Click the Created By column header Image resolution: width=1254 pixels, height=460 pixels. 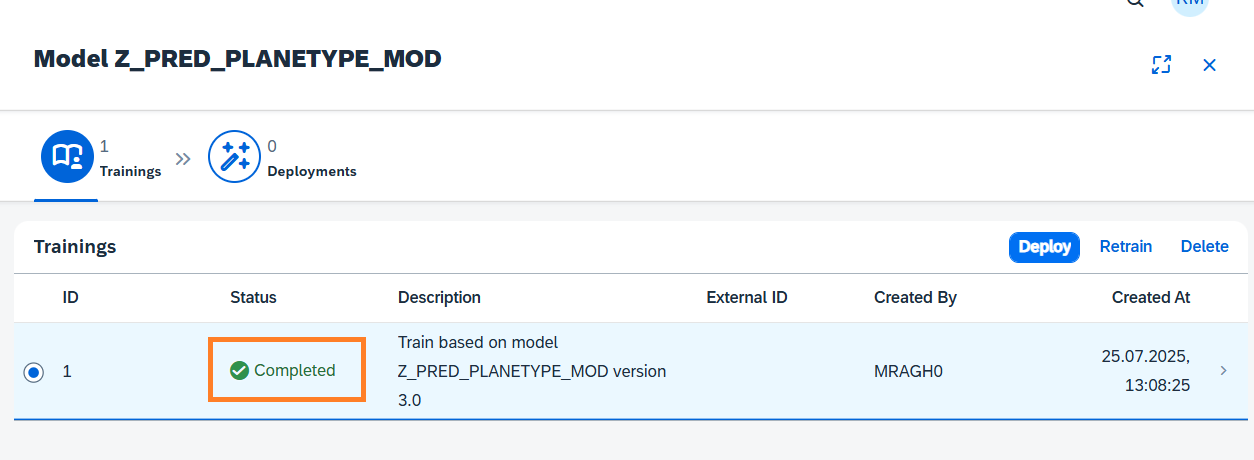point(915,297)
